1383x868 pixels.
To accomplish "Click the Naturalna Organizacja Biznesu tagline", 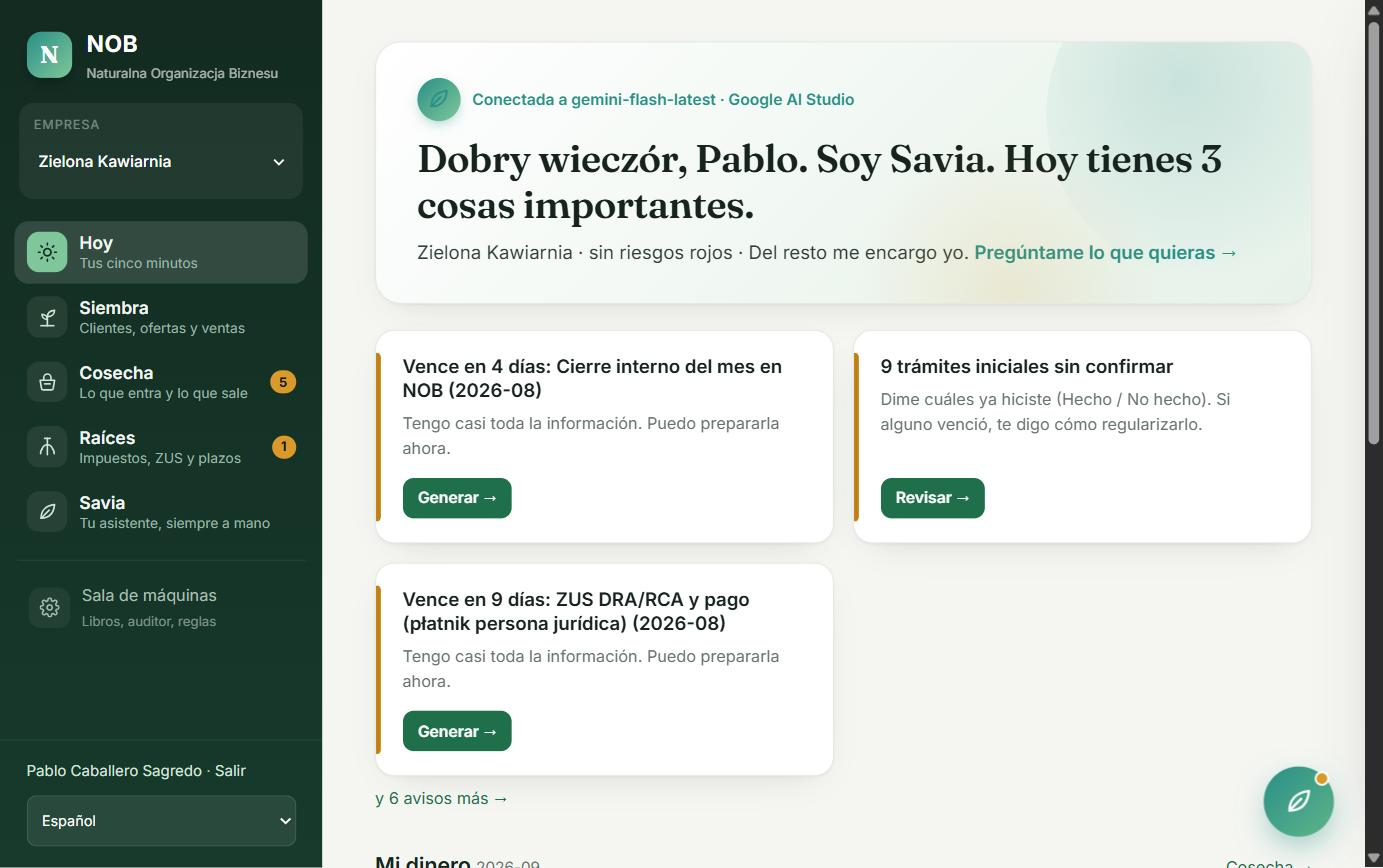I will click(x=182, y=73).
